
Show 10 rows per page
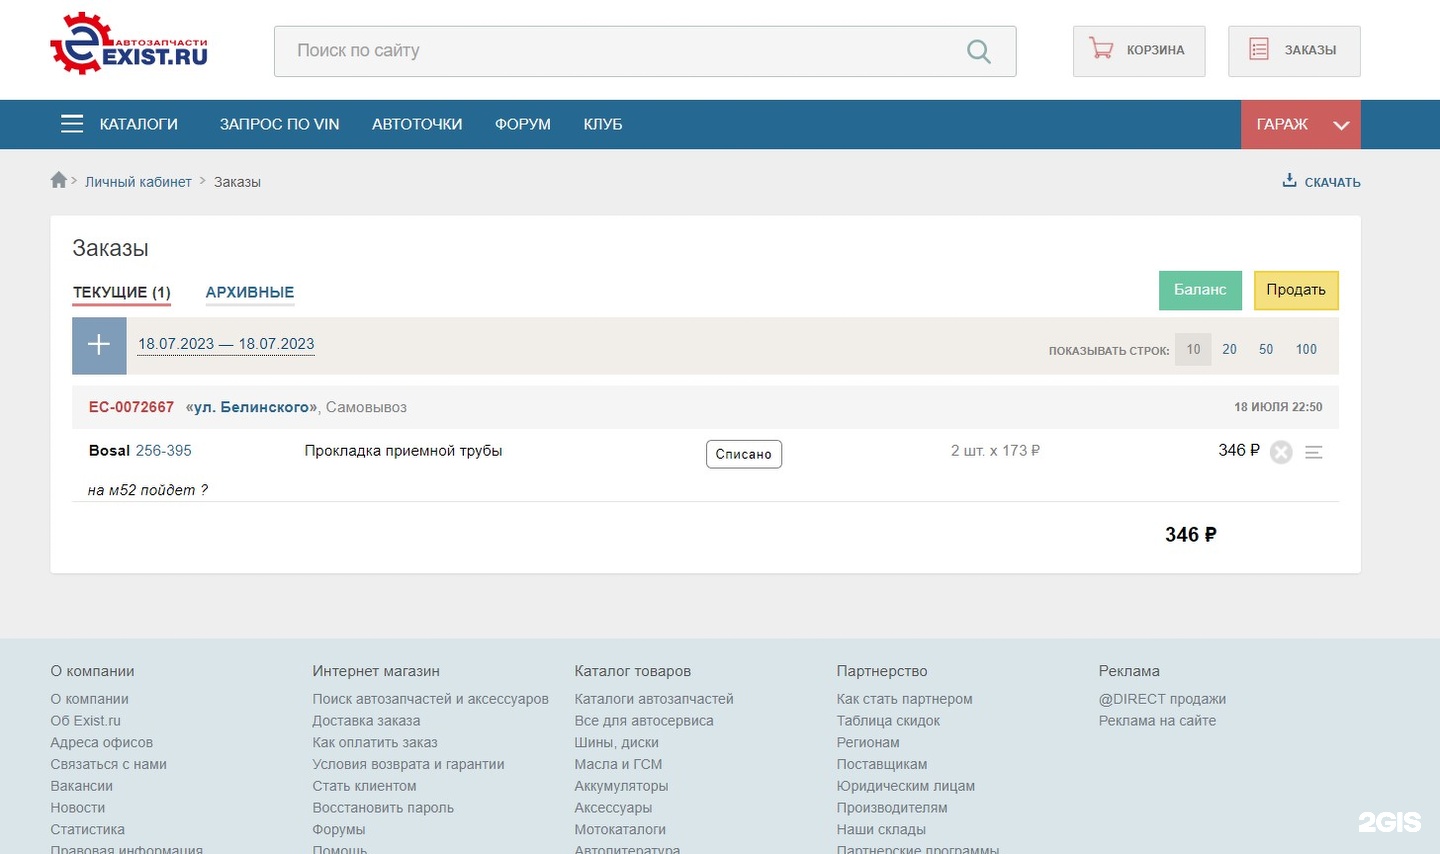[1193, 349]
